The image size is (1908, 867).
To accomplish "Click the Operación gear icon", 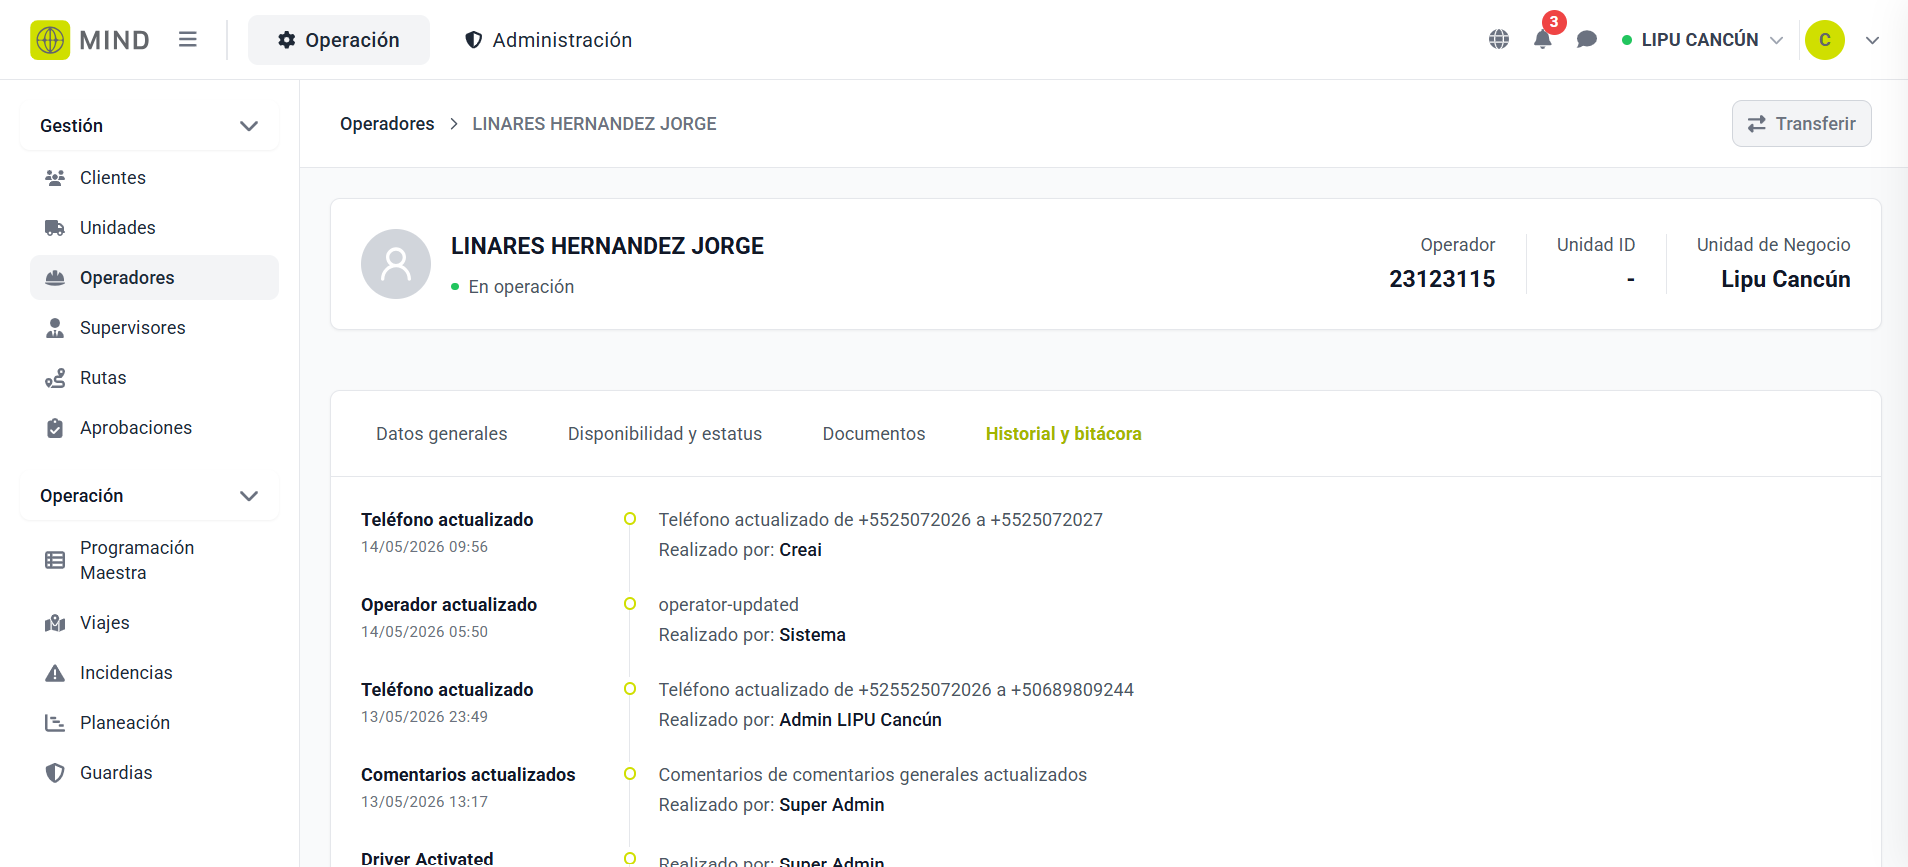I will (287, 40).
